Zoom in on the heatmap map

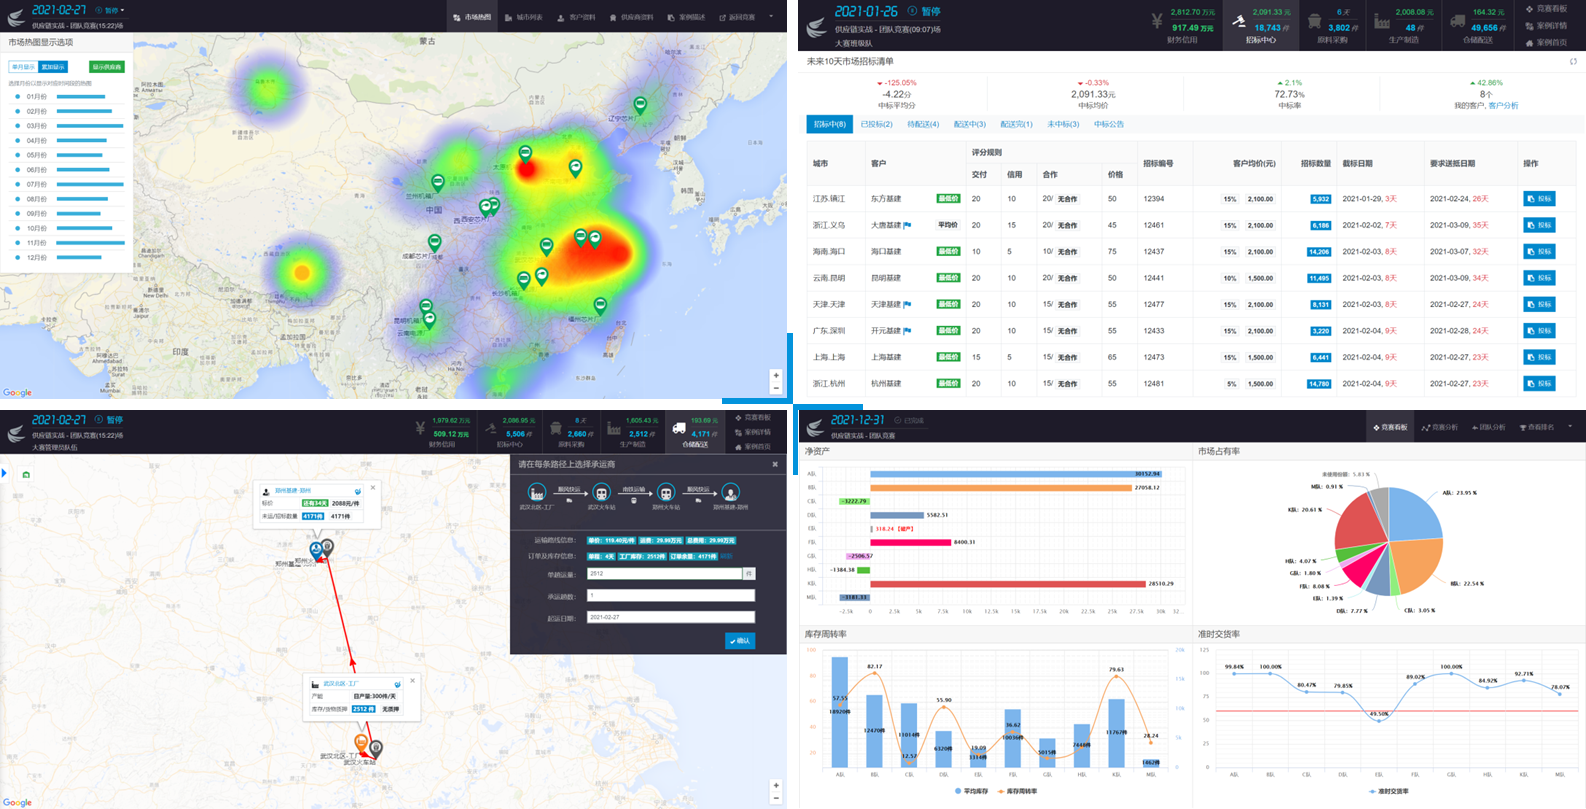(776, 376)
